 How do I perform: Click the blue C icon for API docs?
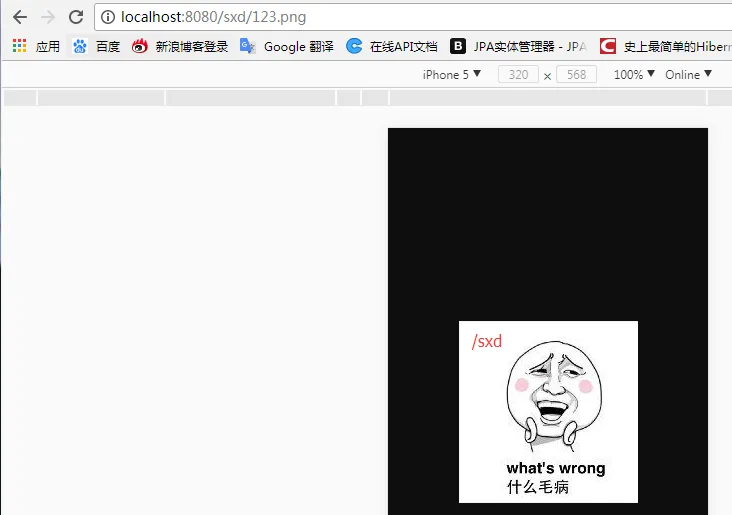(x=354, y=46)
